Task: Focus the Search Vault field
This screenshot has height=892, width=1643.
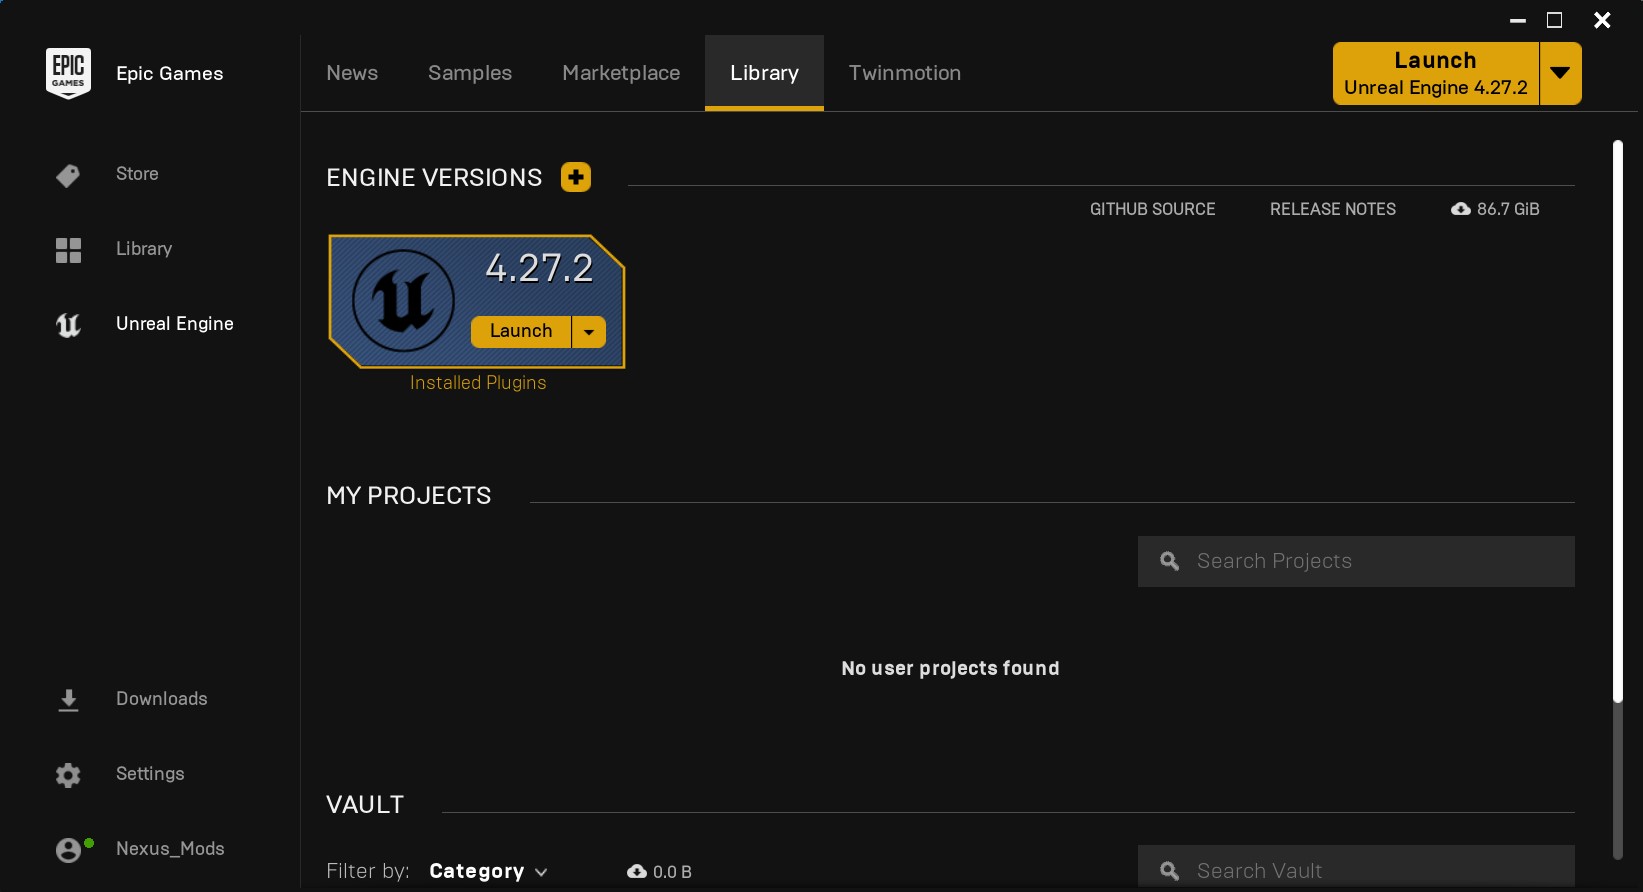Action: (1356, 868)
